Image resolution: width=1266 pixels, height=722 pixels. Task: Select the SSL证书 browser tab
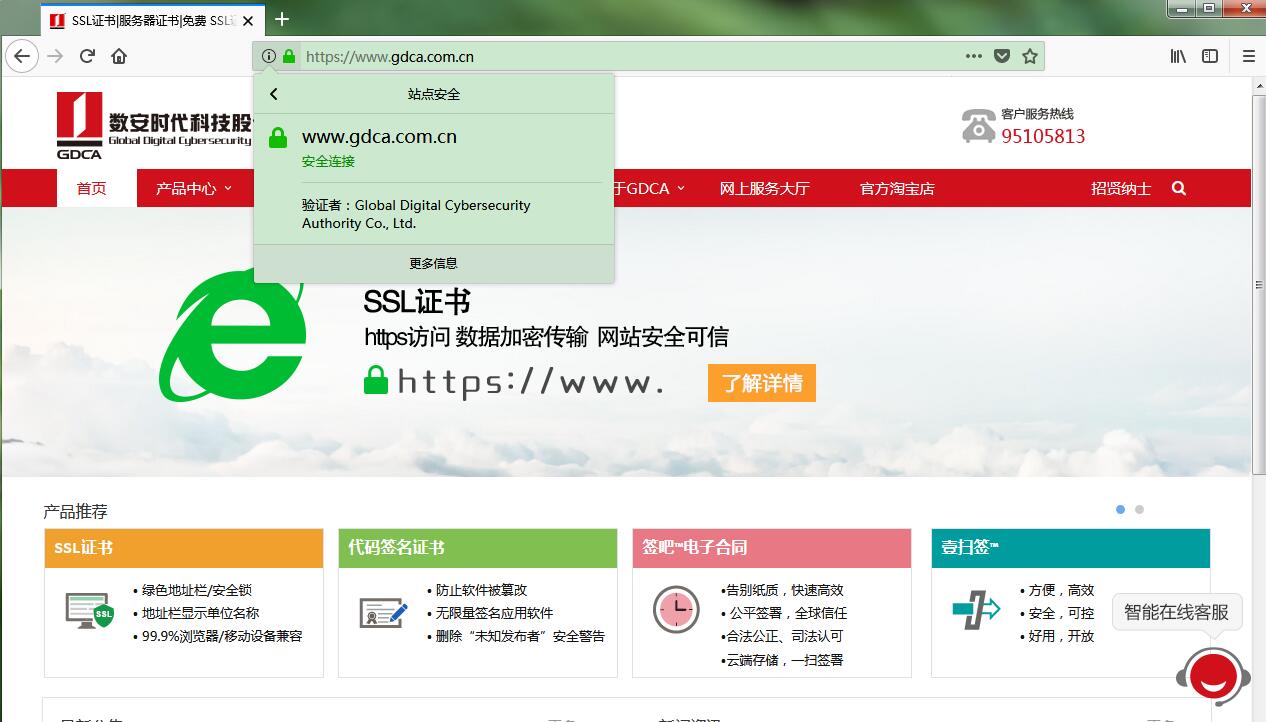150,20
